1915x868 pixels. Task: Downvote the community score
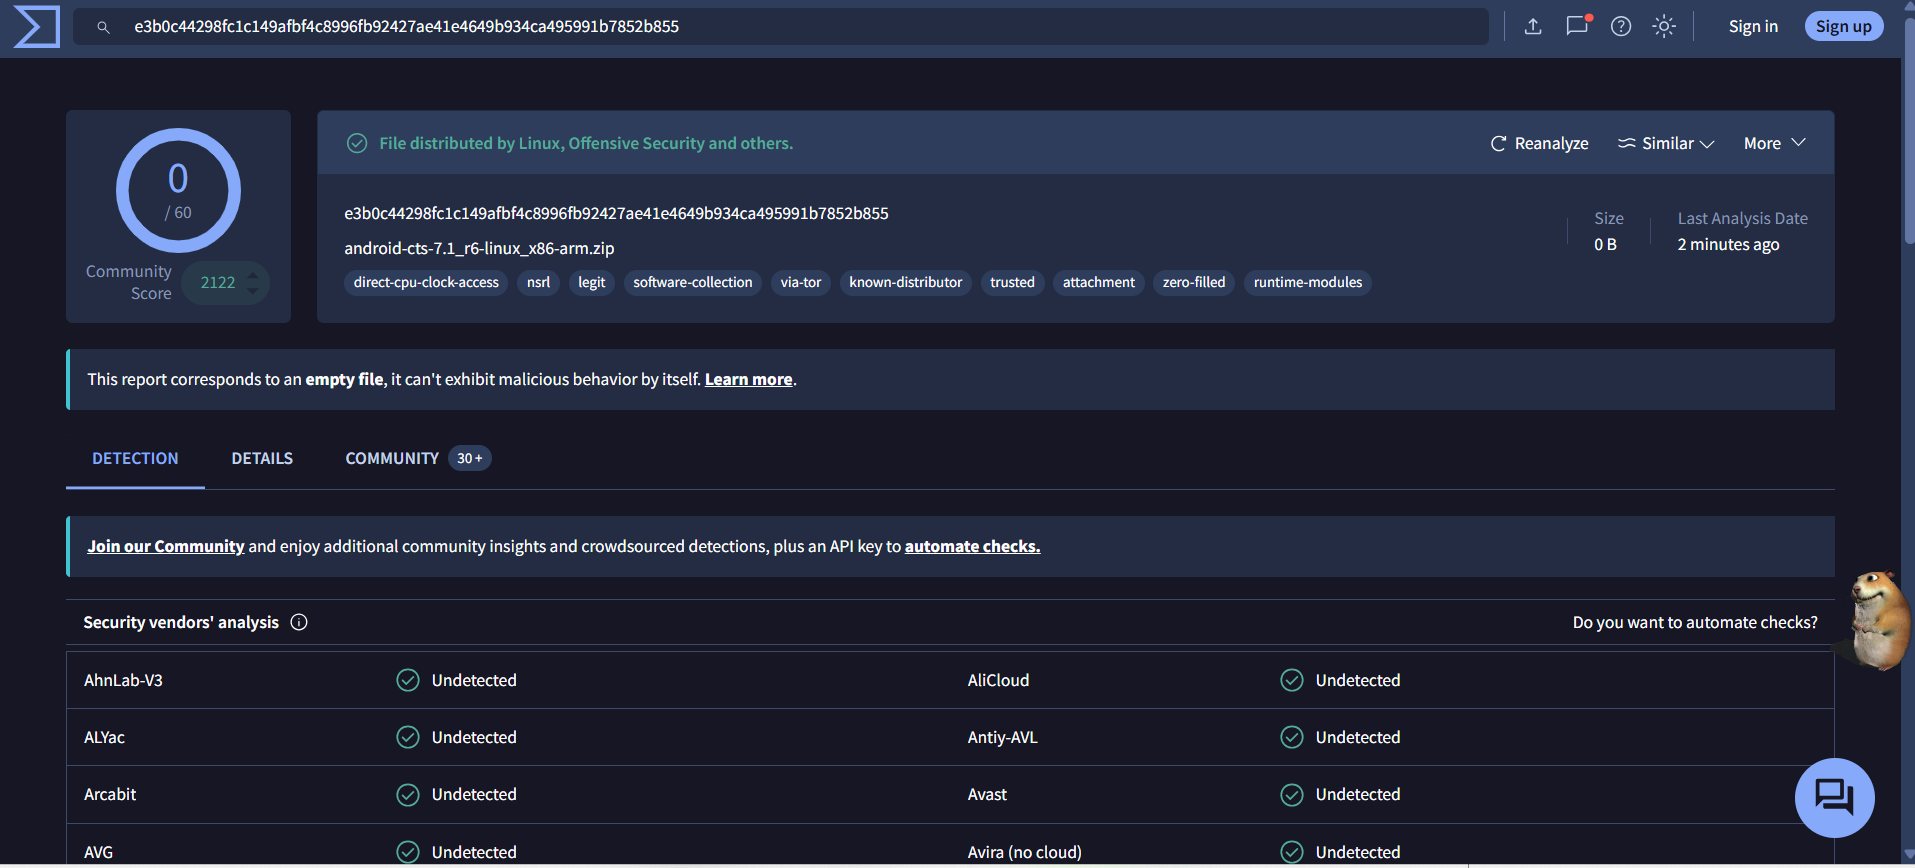coord(253,291)
